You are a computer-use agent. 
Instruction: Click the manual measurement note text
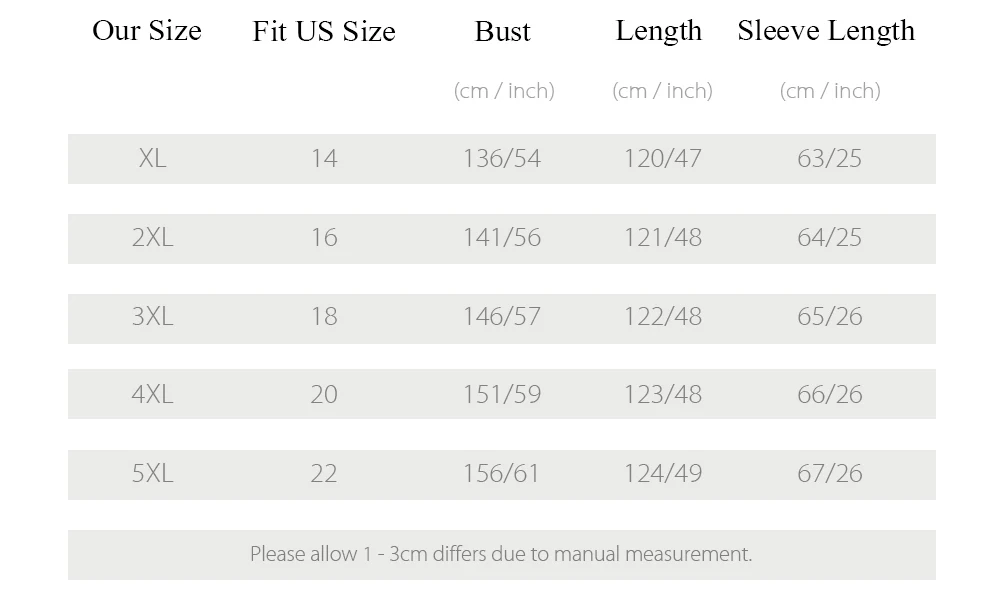point(501,554)
